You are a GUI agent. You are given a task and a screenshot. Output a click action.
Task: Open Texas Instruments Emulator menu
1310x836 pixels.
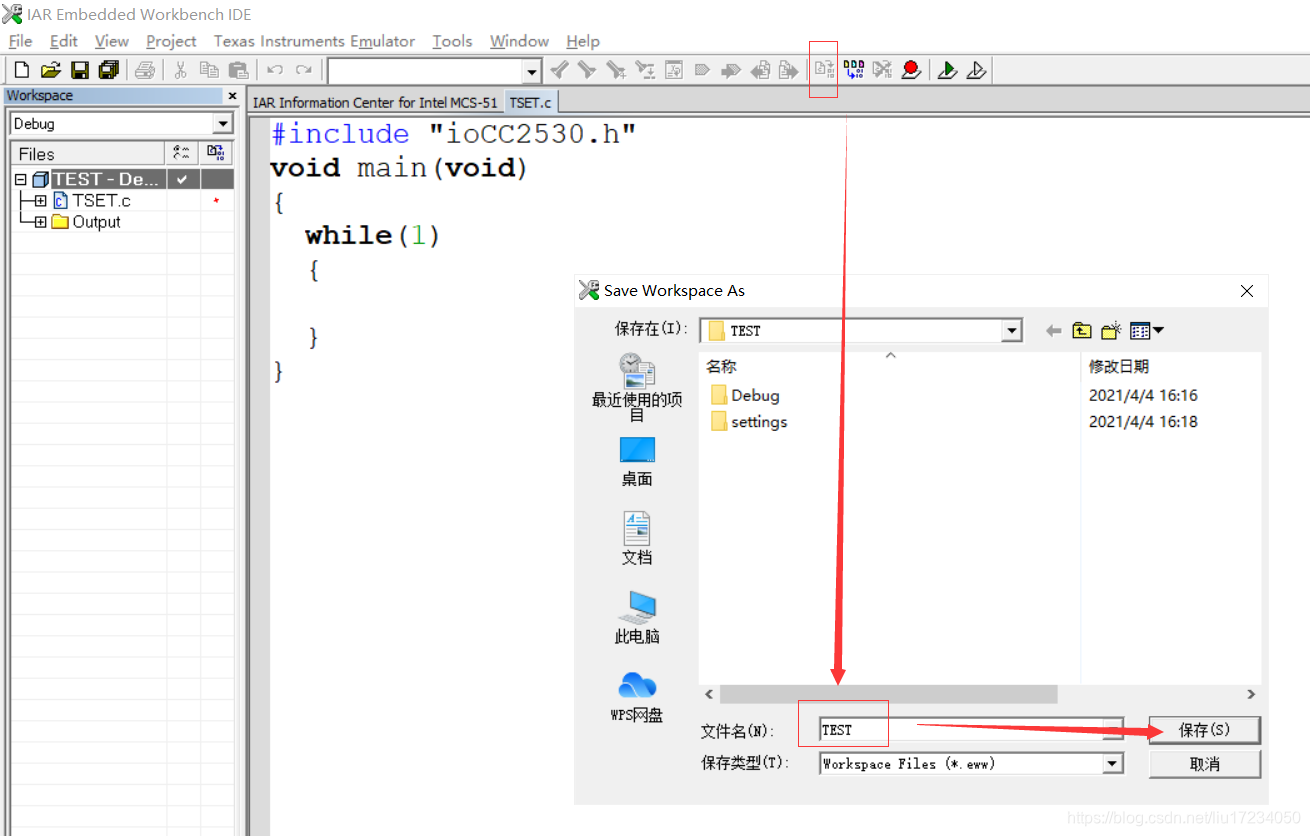coord(314,41)
